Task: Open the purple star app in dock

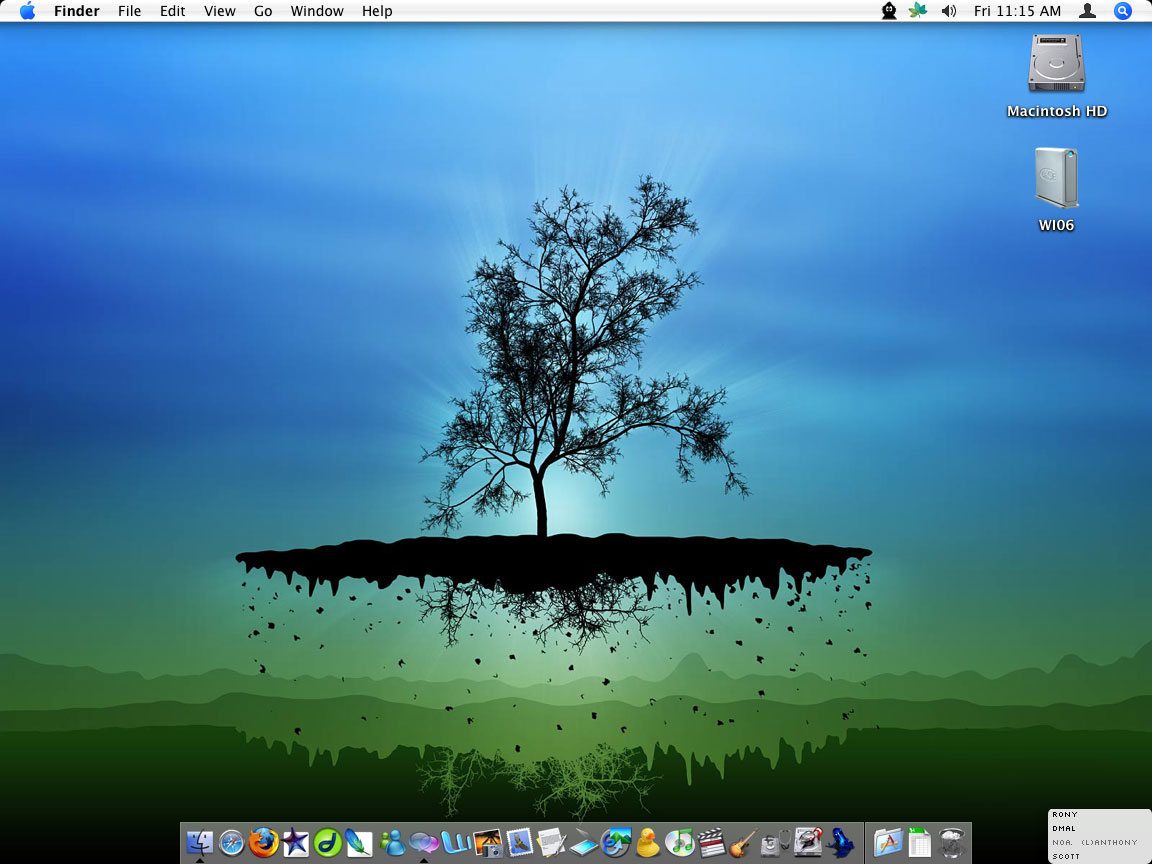Action: [295, 842]
